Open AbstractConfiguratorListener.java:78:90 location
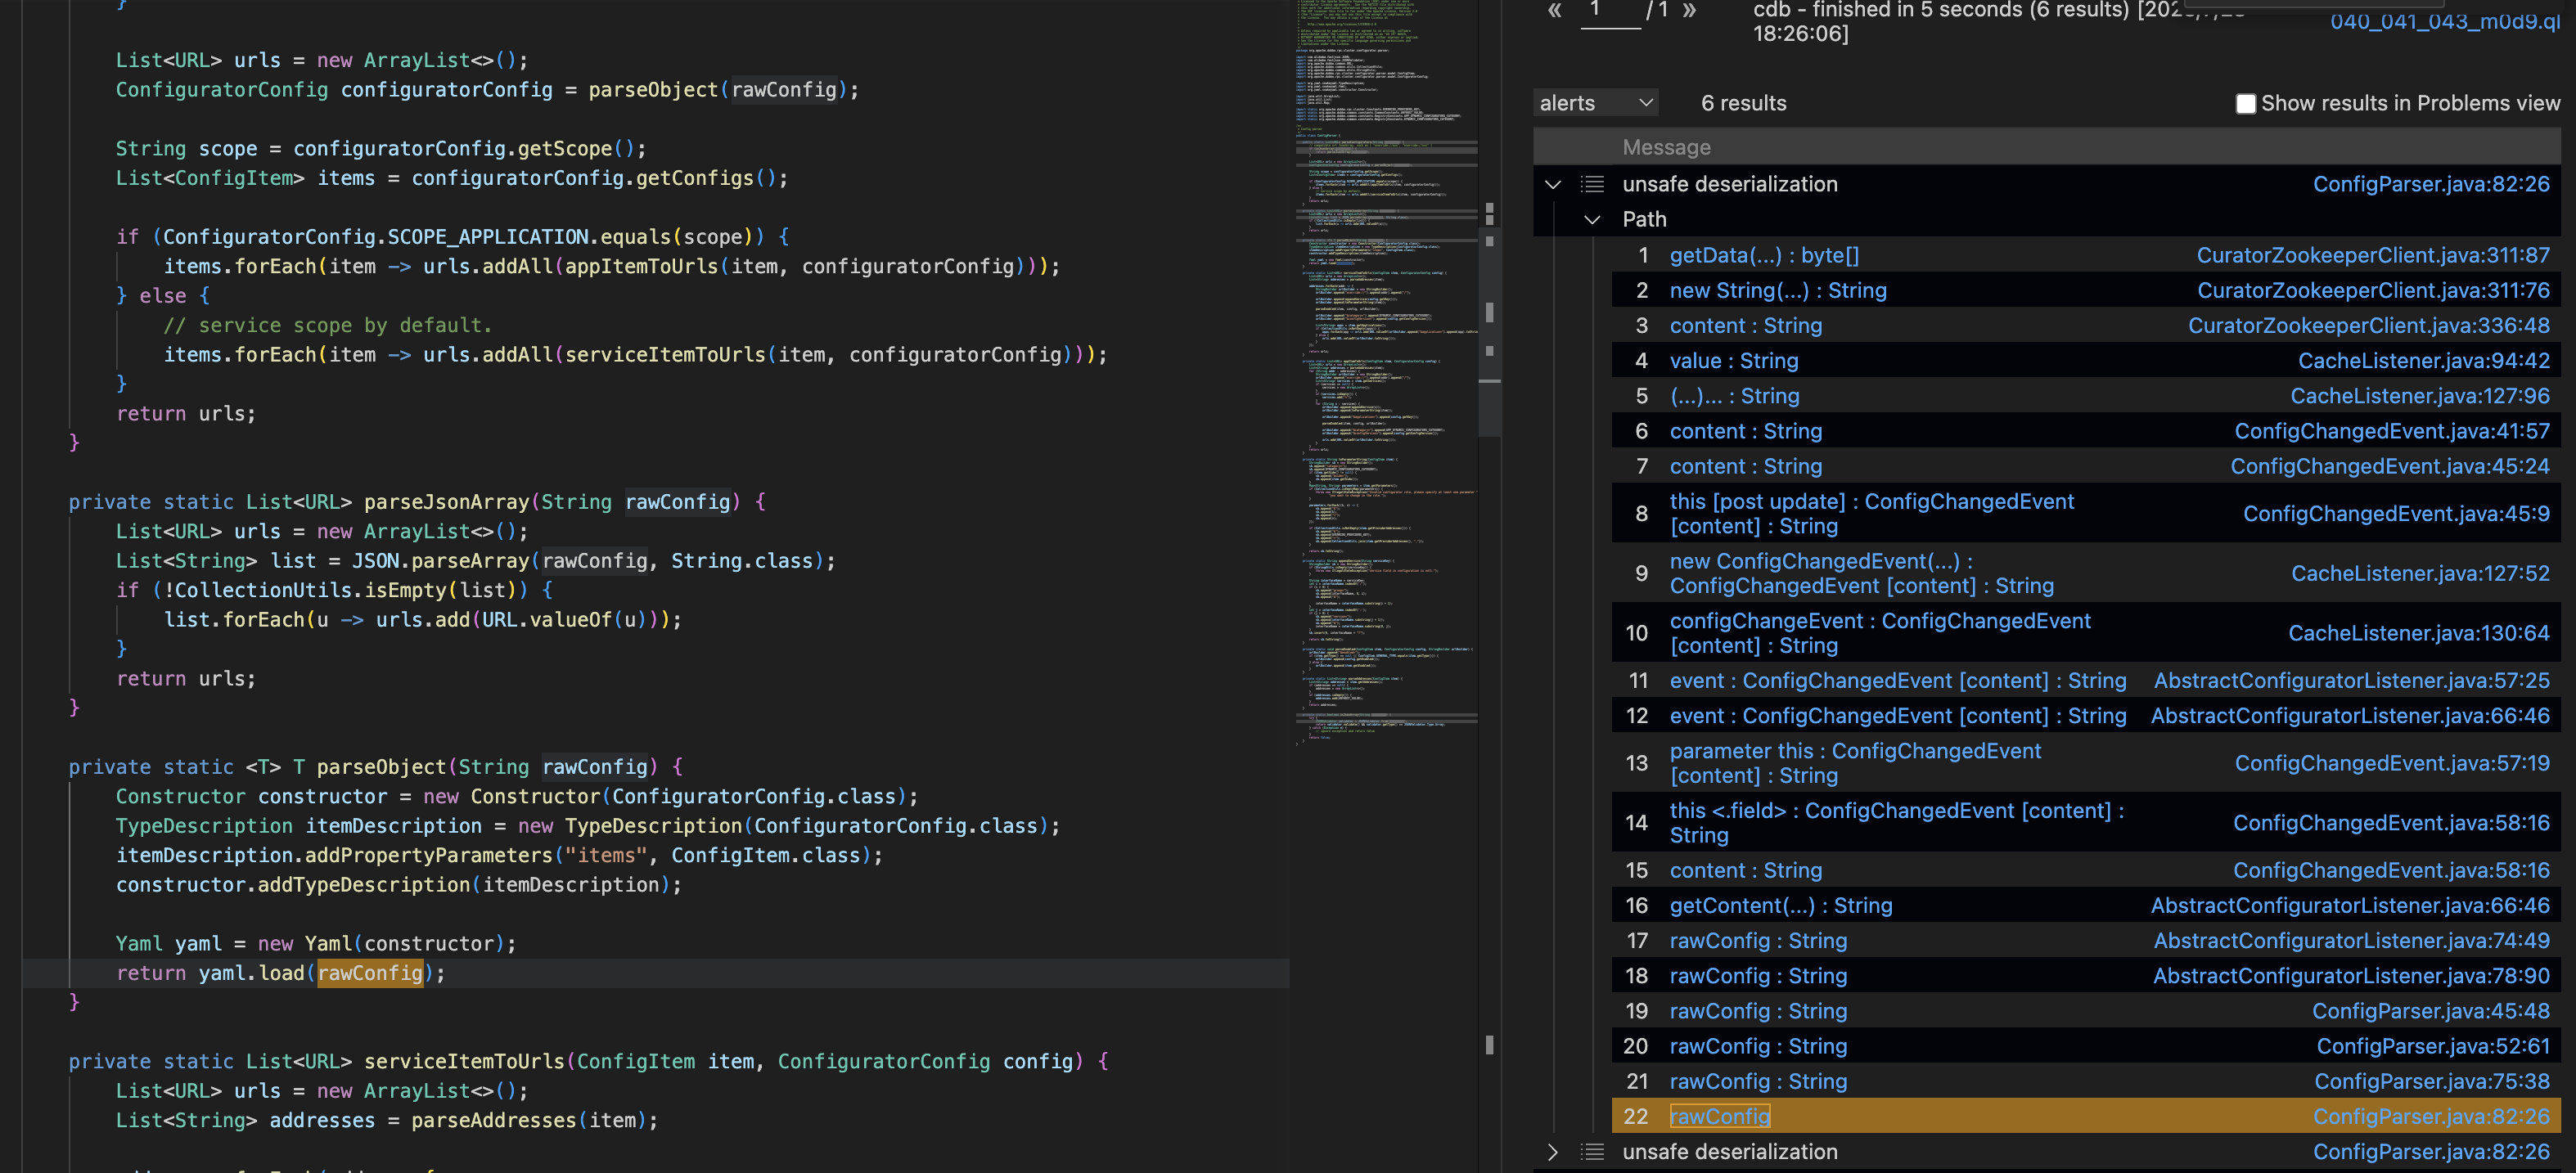This screenshot has width=2576, height=1173. click(2351, 976)
